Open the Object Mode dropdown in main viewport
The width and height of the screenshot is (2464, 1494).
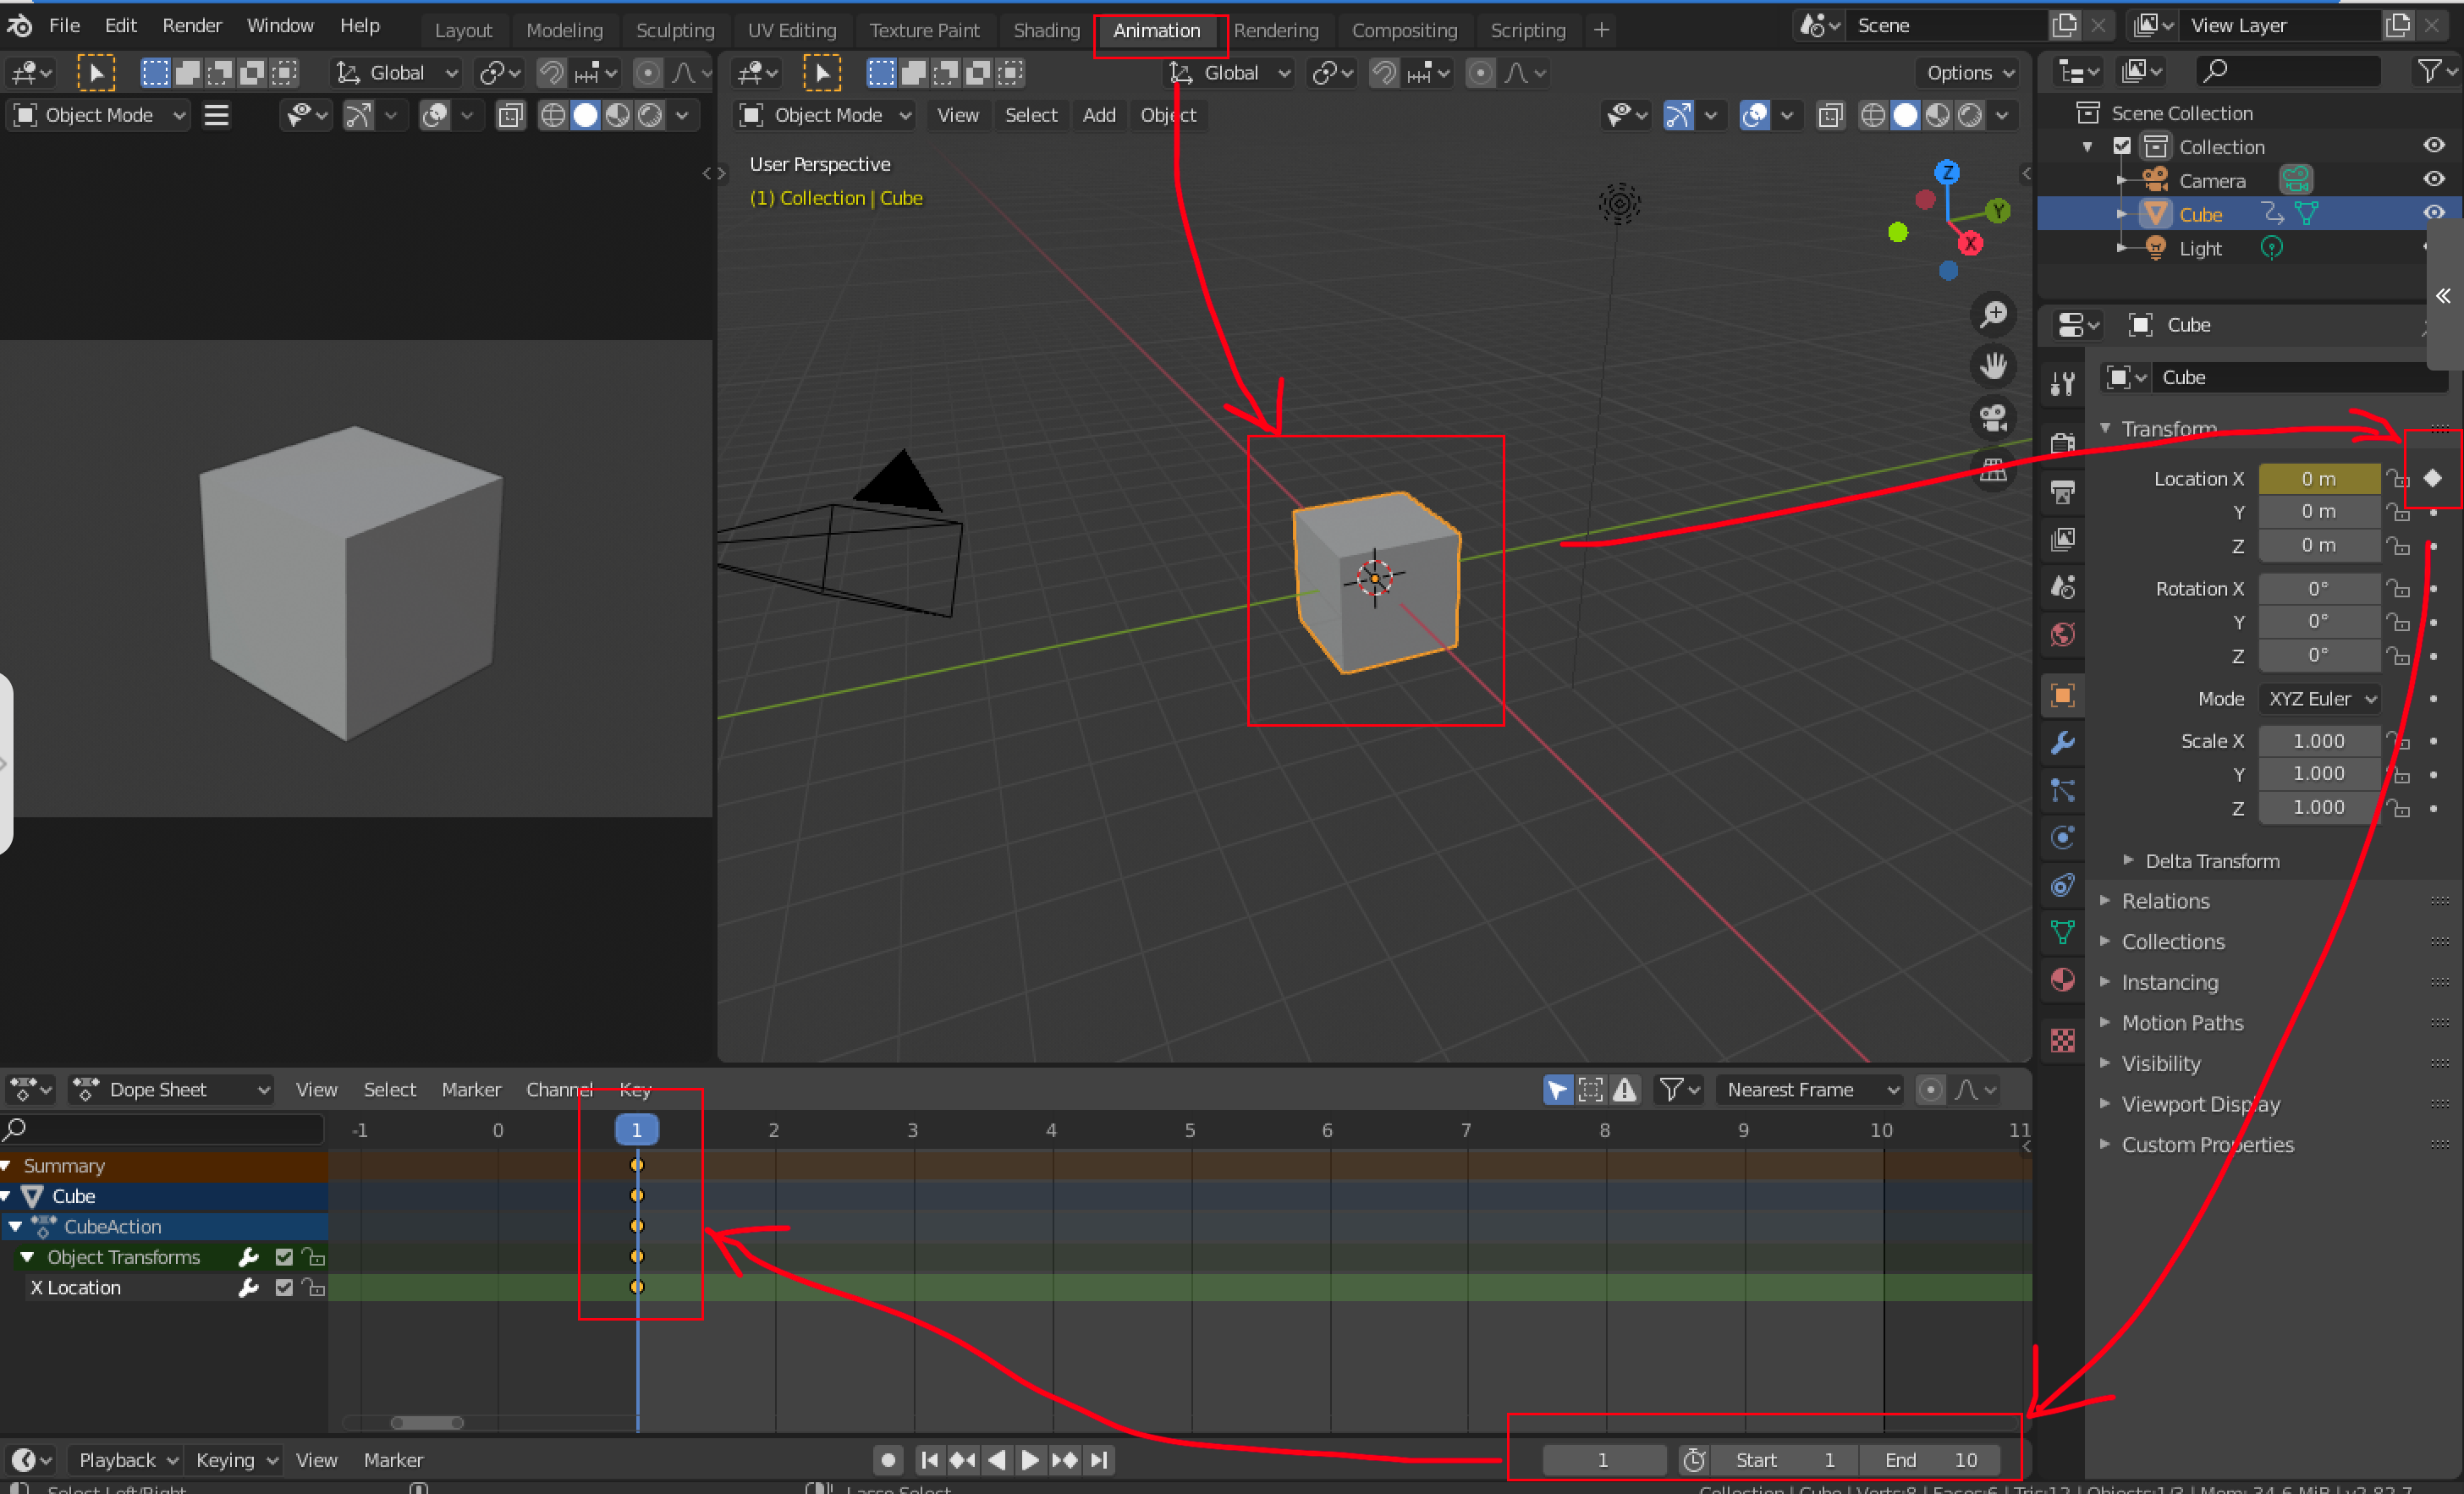[x=825, y=115]
